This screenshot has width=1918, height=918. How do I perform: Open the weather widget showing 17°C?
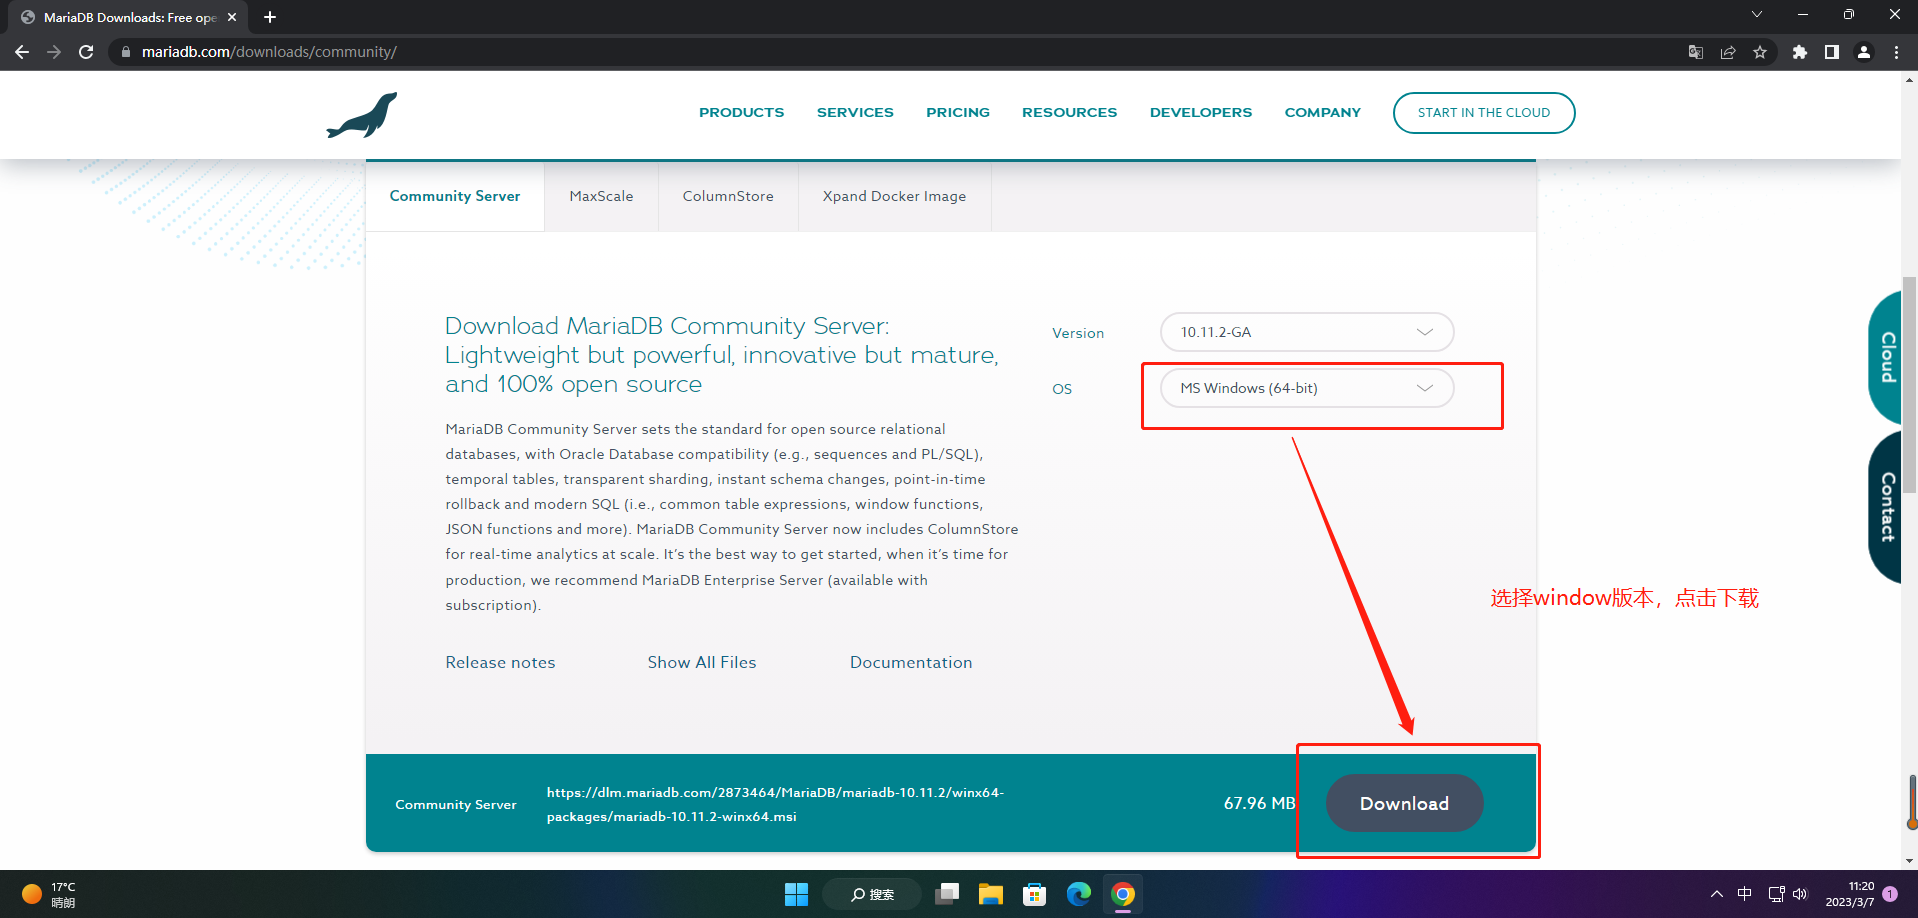[x=50, y=894]
